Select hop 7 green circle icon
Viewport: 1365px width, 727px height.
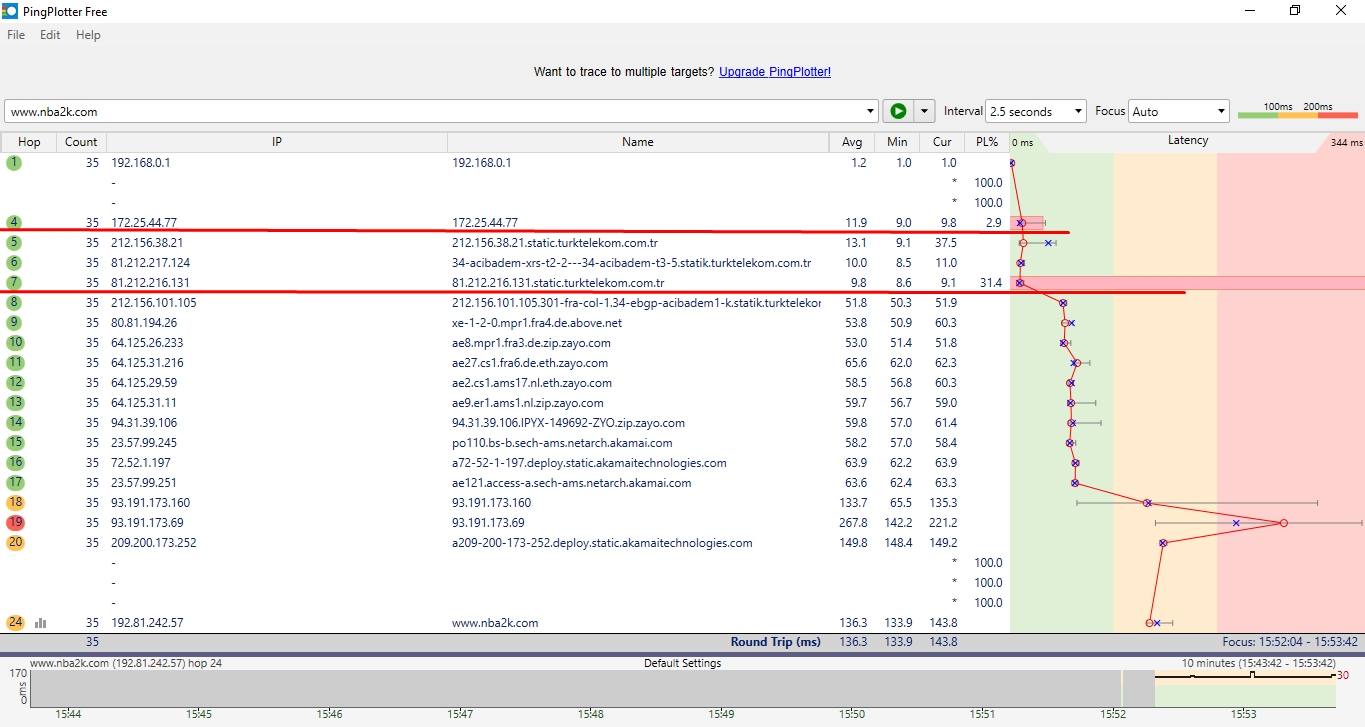pos(15,283)
